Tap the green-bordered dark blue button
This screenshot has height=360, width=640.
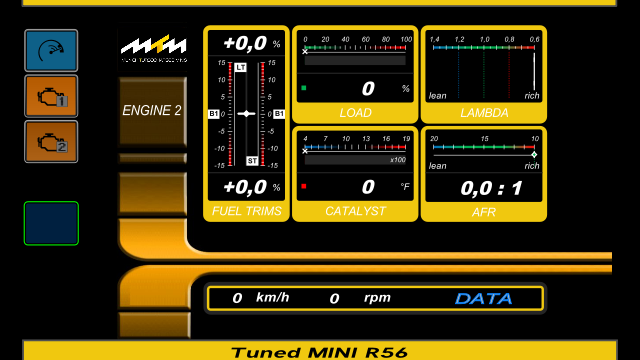[51, 223]
